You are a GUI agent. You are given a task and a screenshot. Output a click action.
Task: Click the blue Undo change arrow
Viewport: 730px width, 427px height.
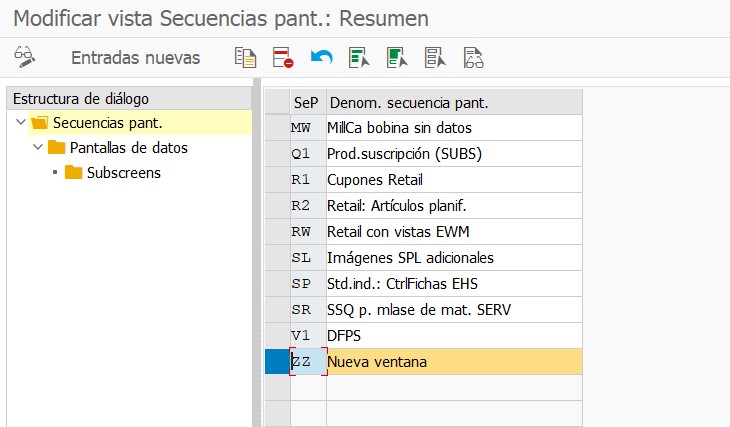pyautogui.click(x=321, y=58)
